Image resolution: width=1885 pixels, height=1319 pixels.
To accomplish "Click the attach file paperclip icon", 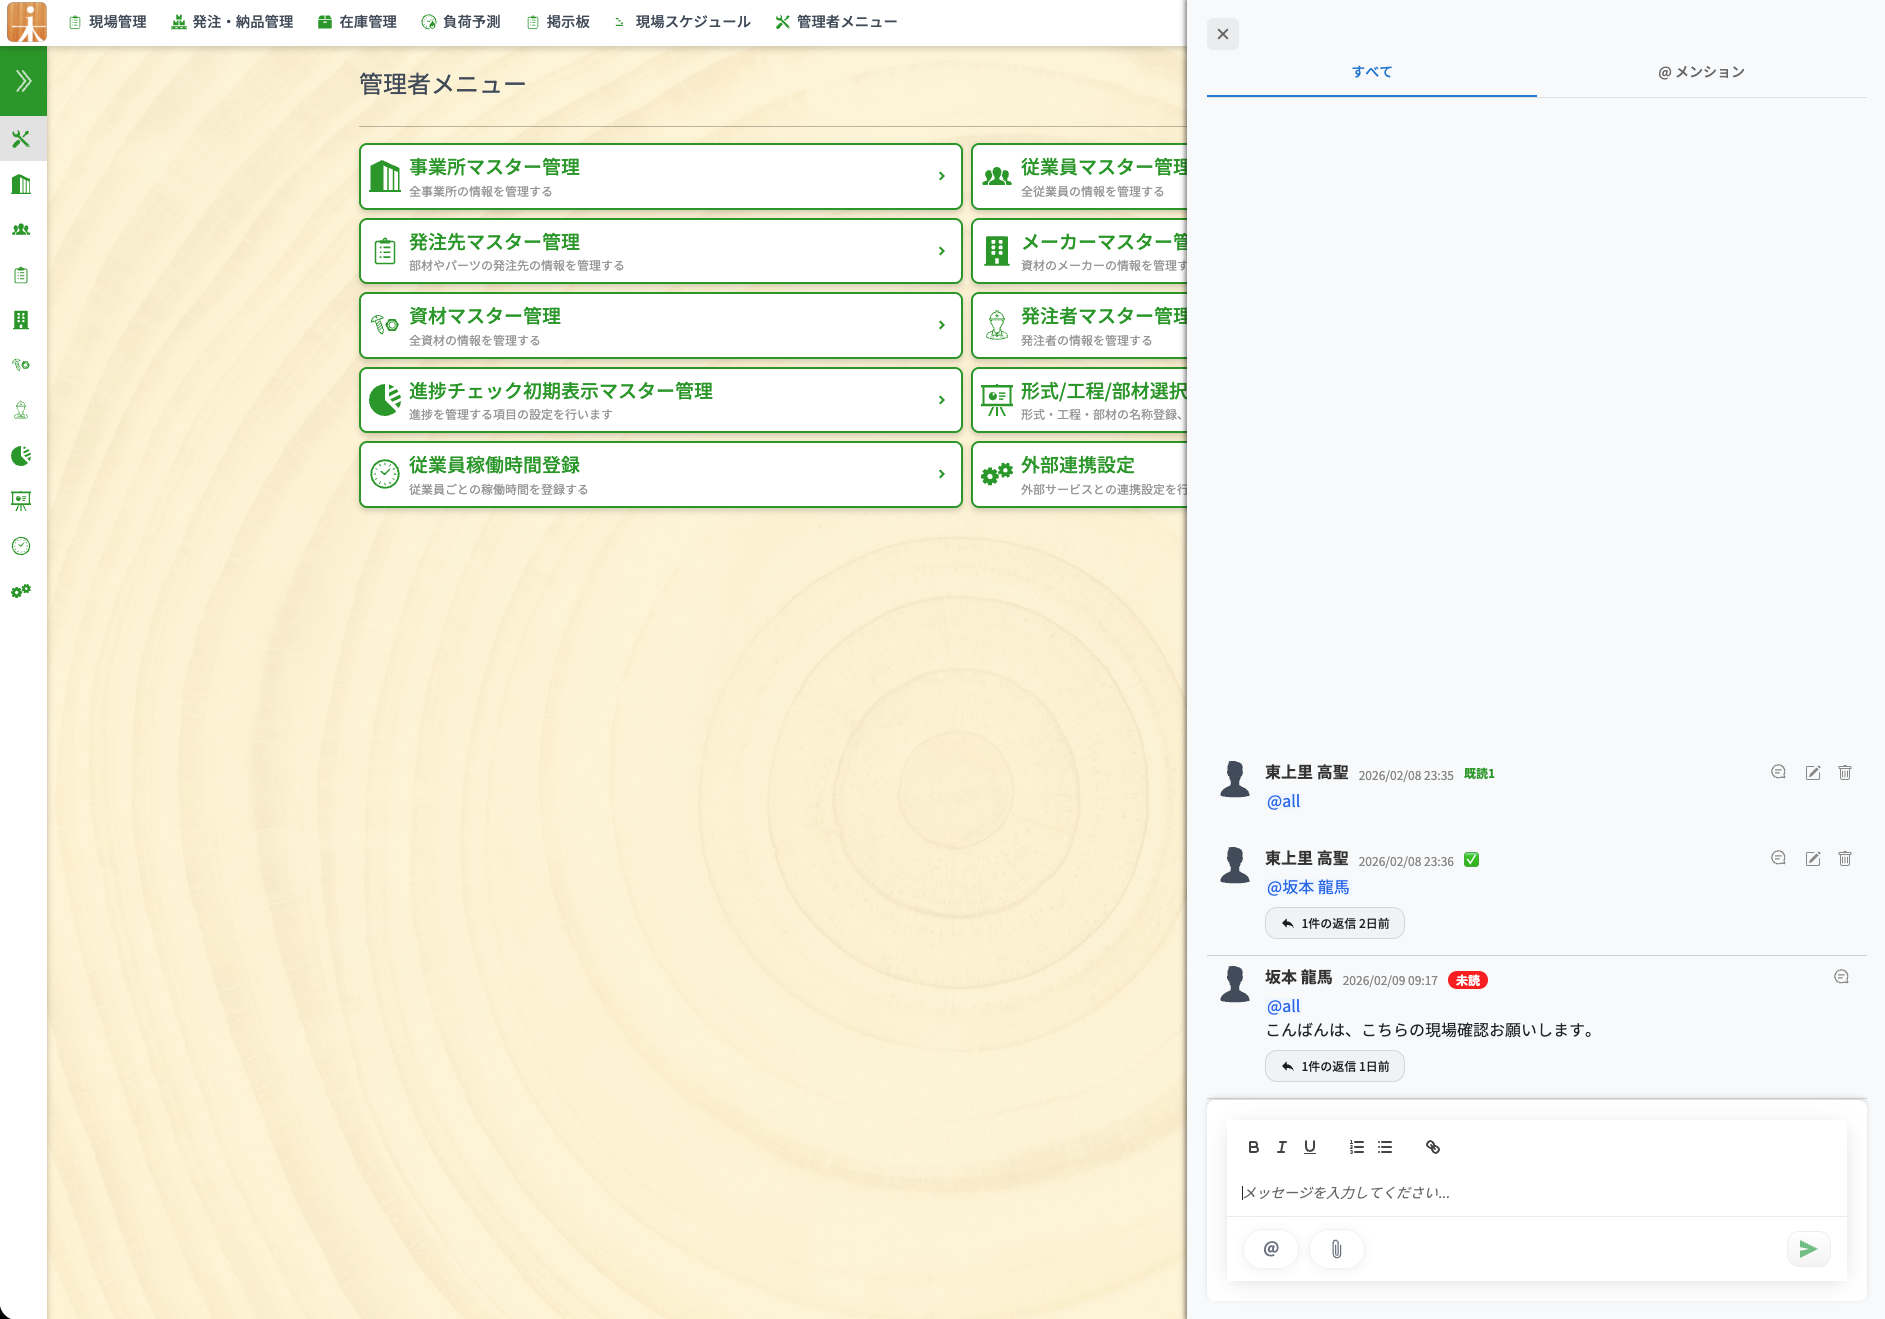I will click(1336, 1249).
